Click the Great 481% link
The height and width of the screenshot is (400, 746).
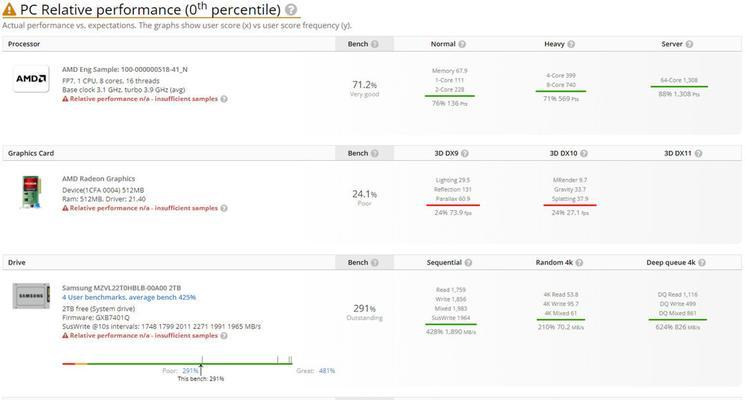point(327,371)
